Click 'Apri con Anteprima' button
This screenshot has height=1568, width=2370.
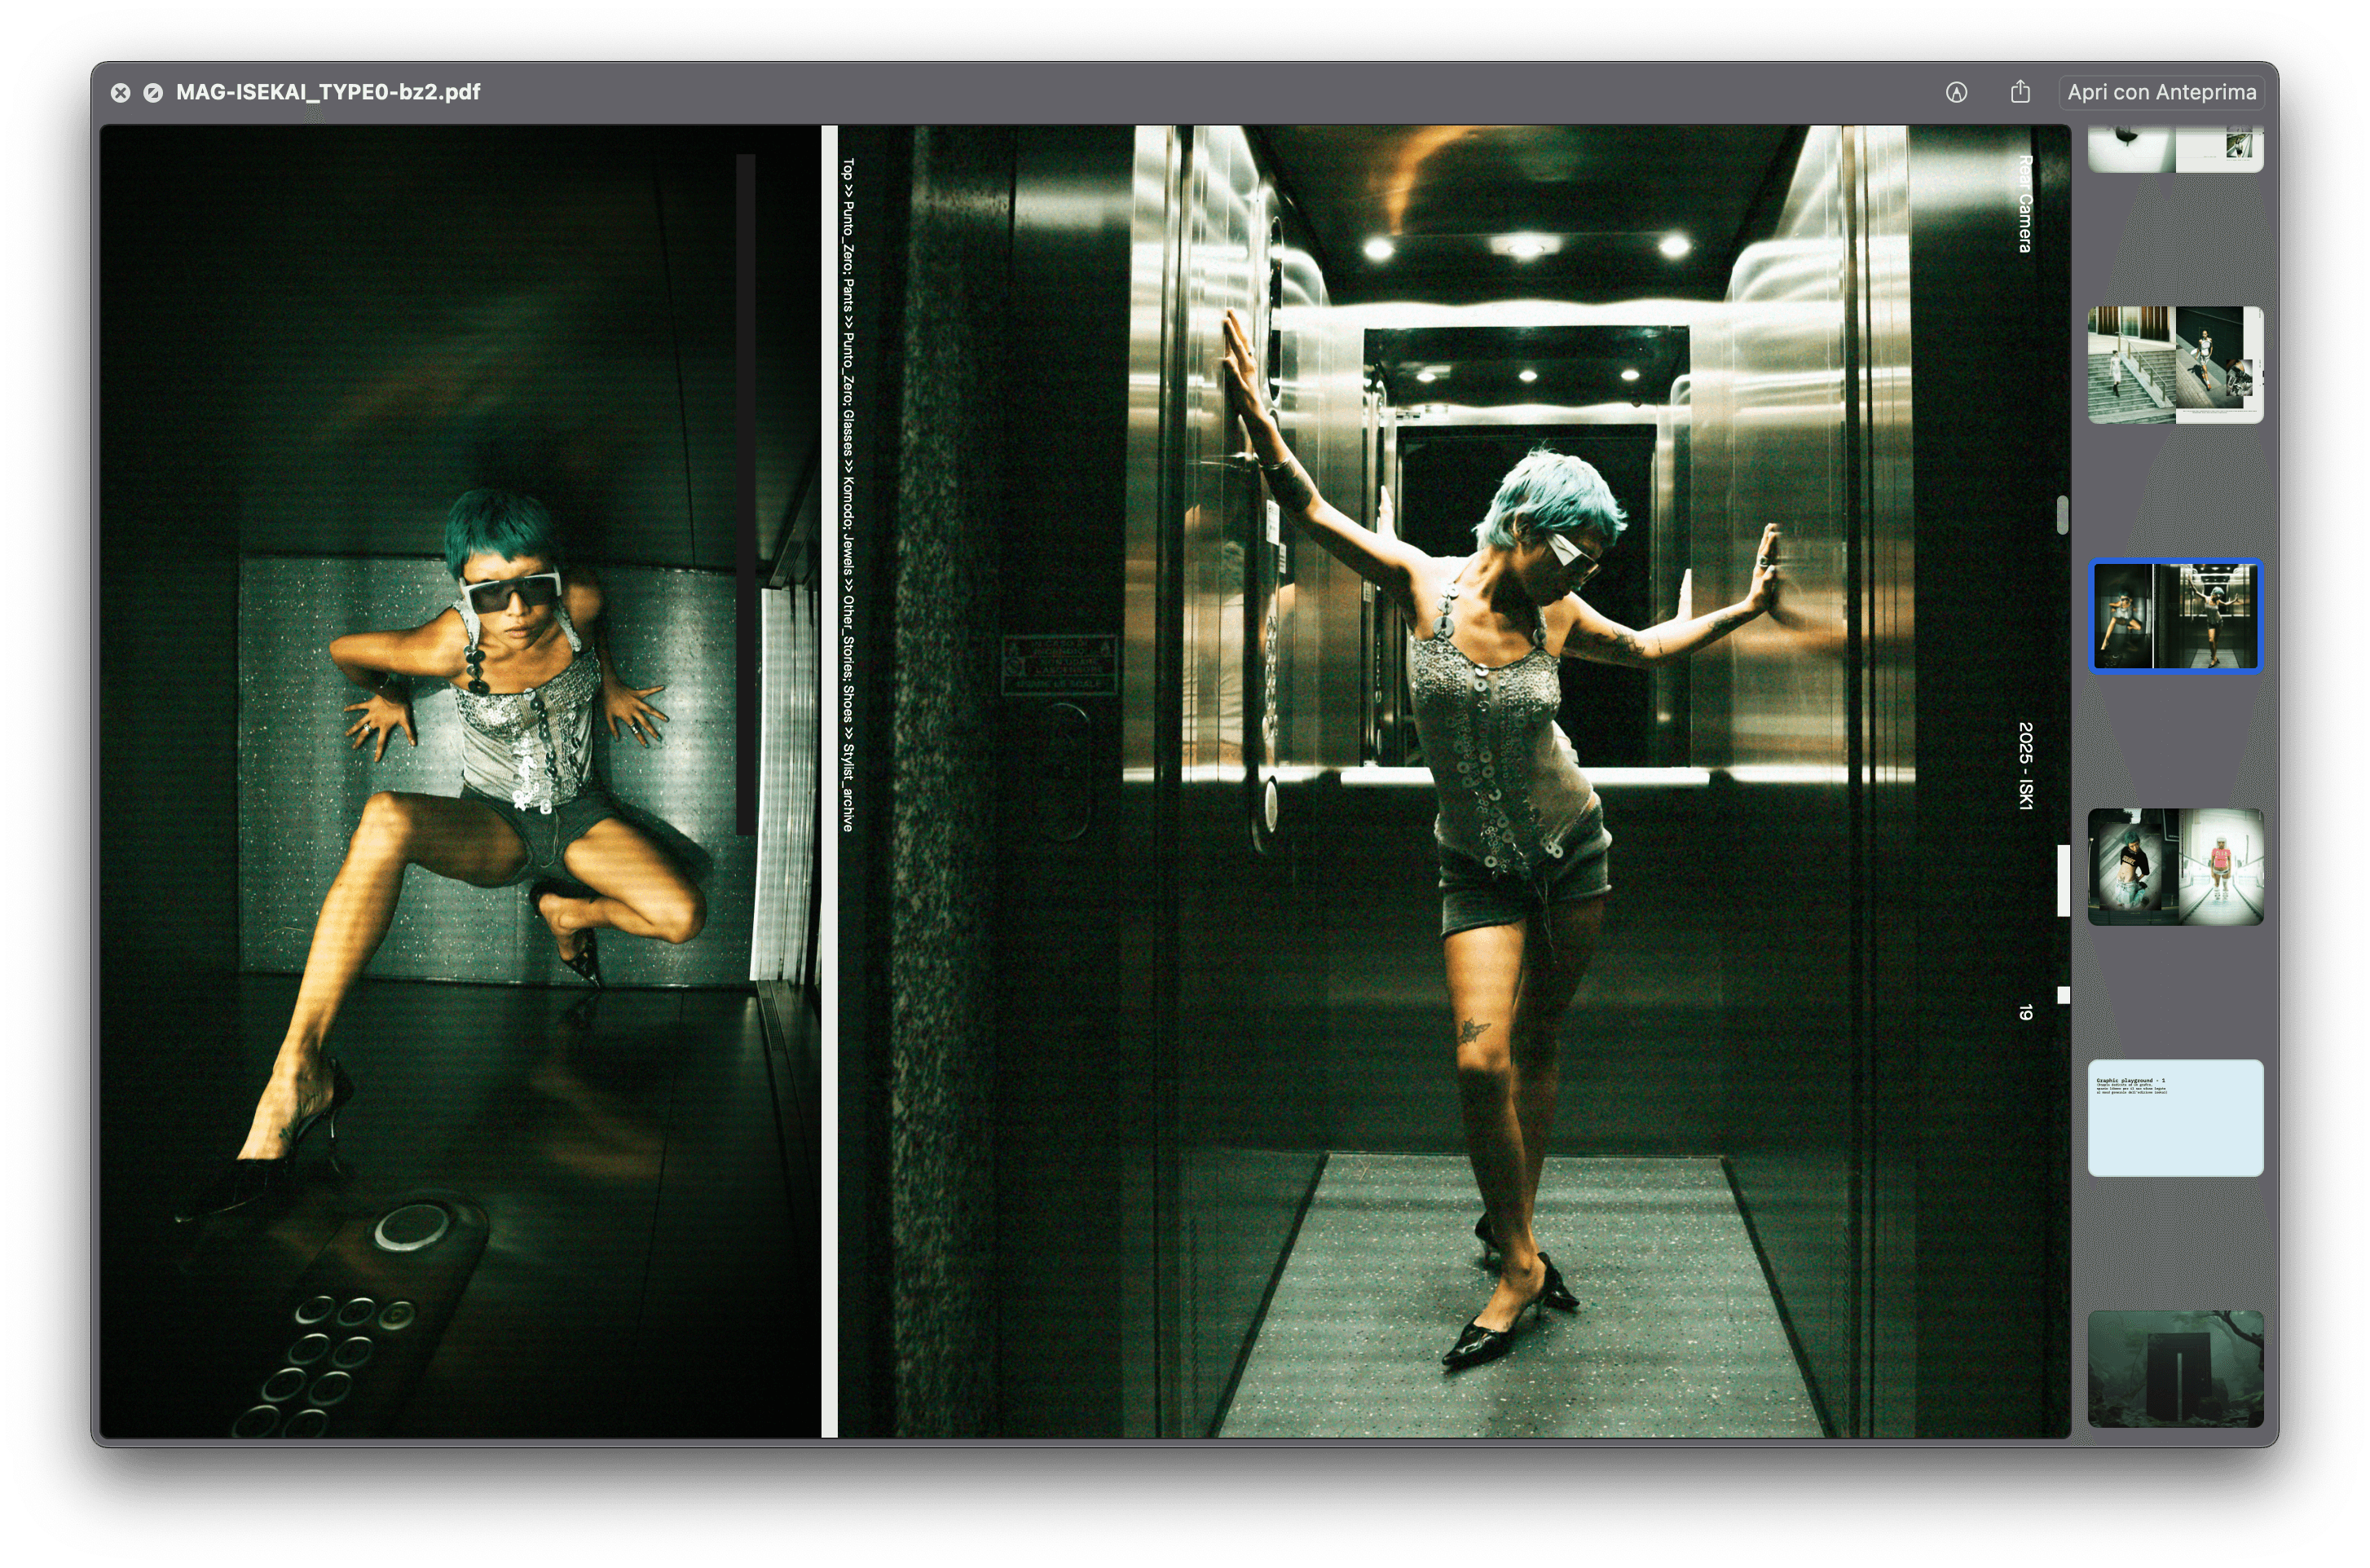2161,93
